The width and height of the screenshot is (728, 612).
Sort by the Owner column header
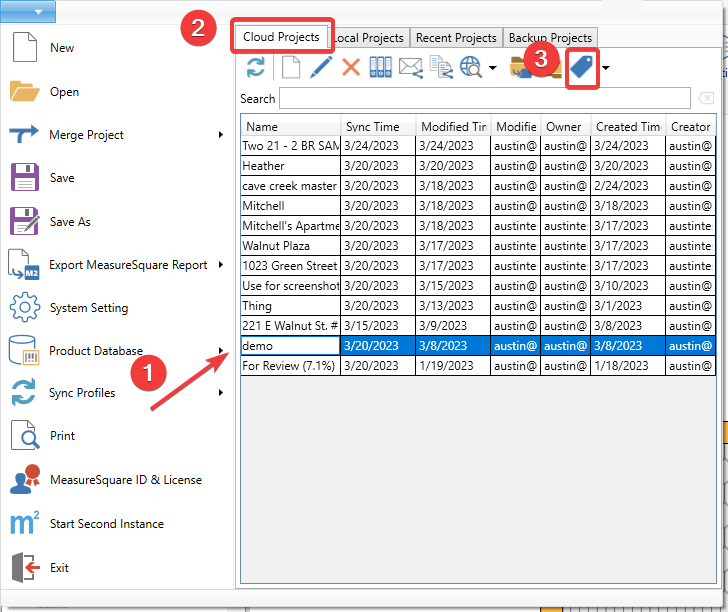pos(565,126)
